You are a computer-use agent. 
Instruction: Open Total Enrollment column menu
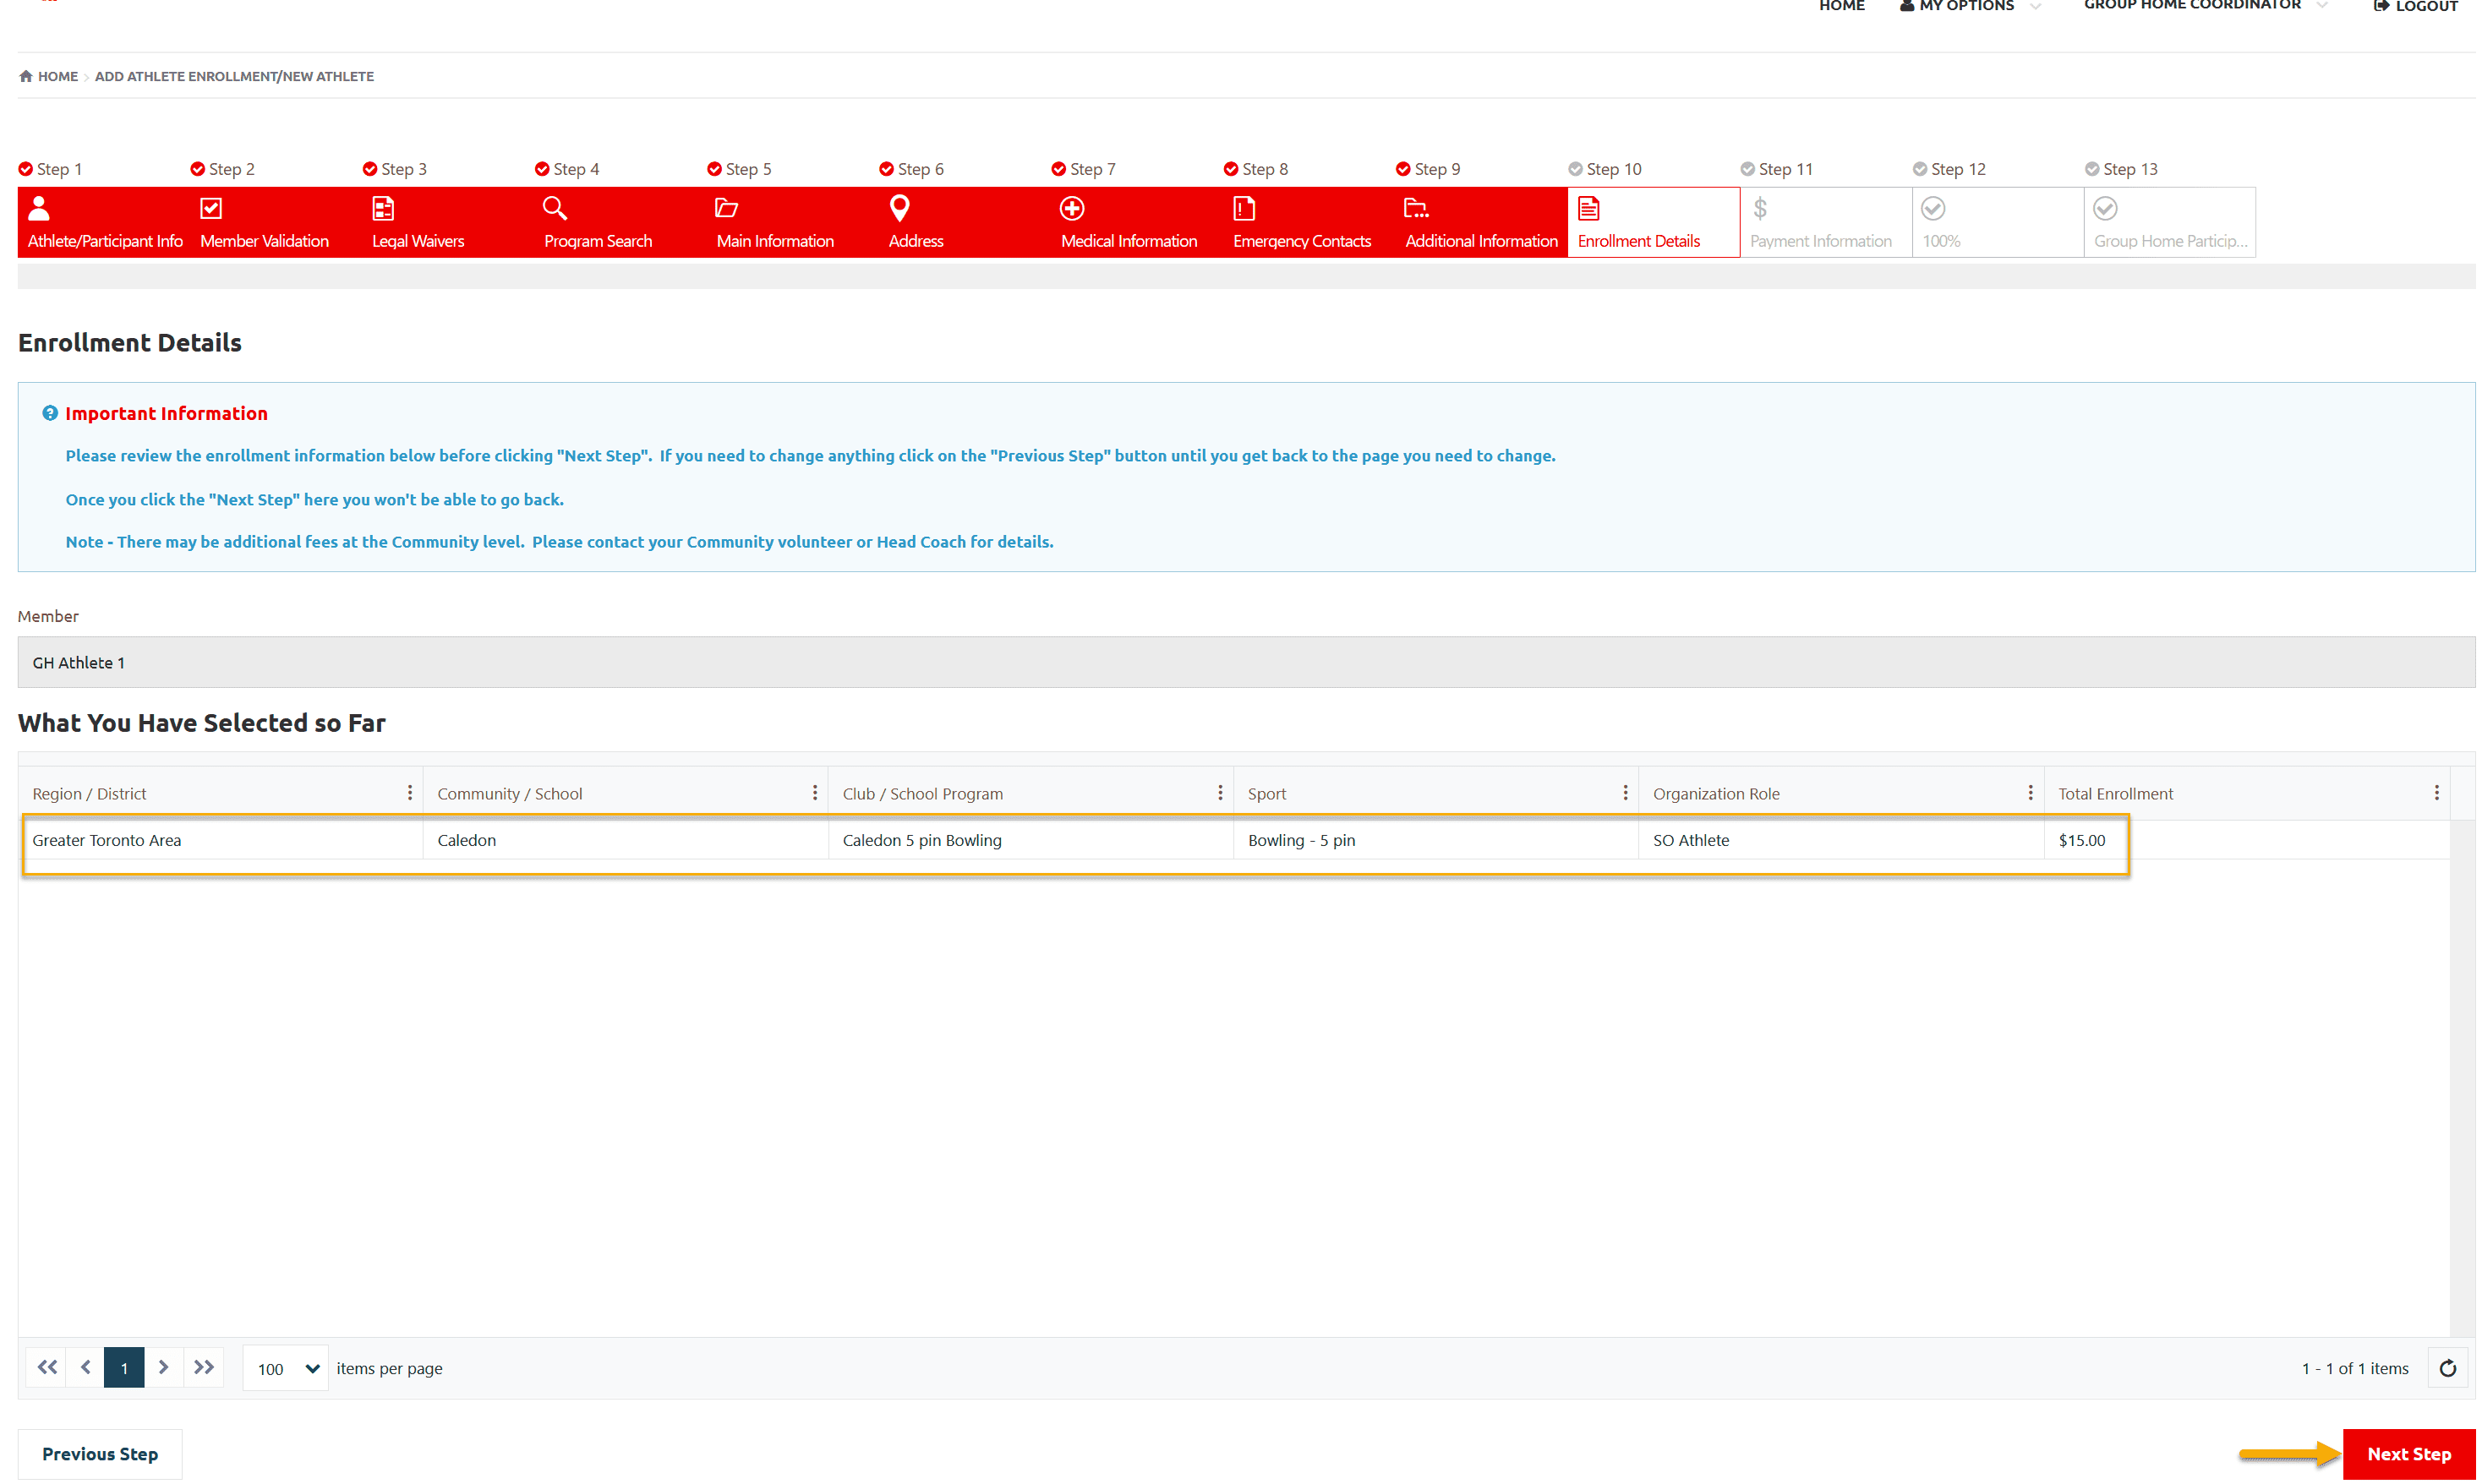pos(2436,792)
